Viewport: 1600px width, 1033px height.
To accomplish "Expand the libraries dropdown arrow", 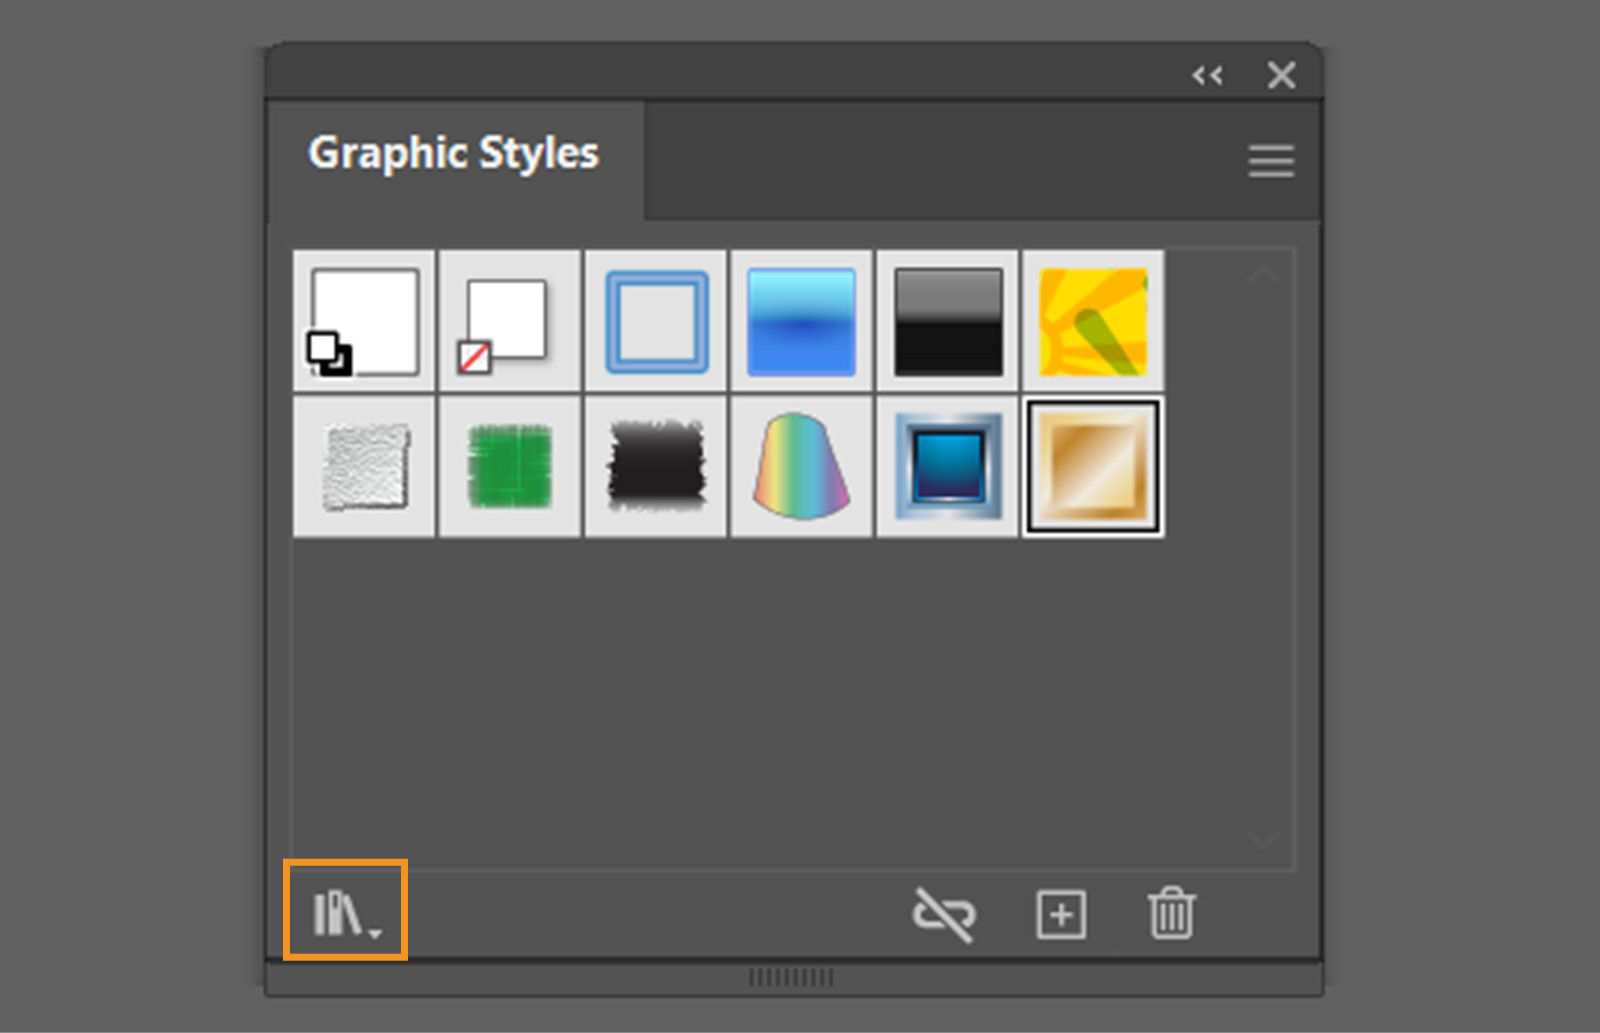I will coord(375,930).
